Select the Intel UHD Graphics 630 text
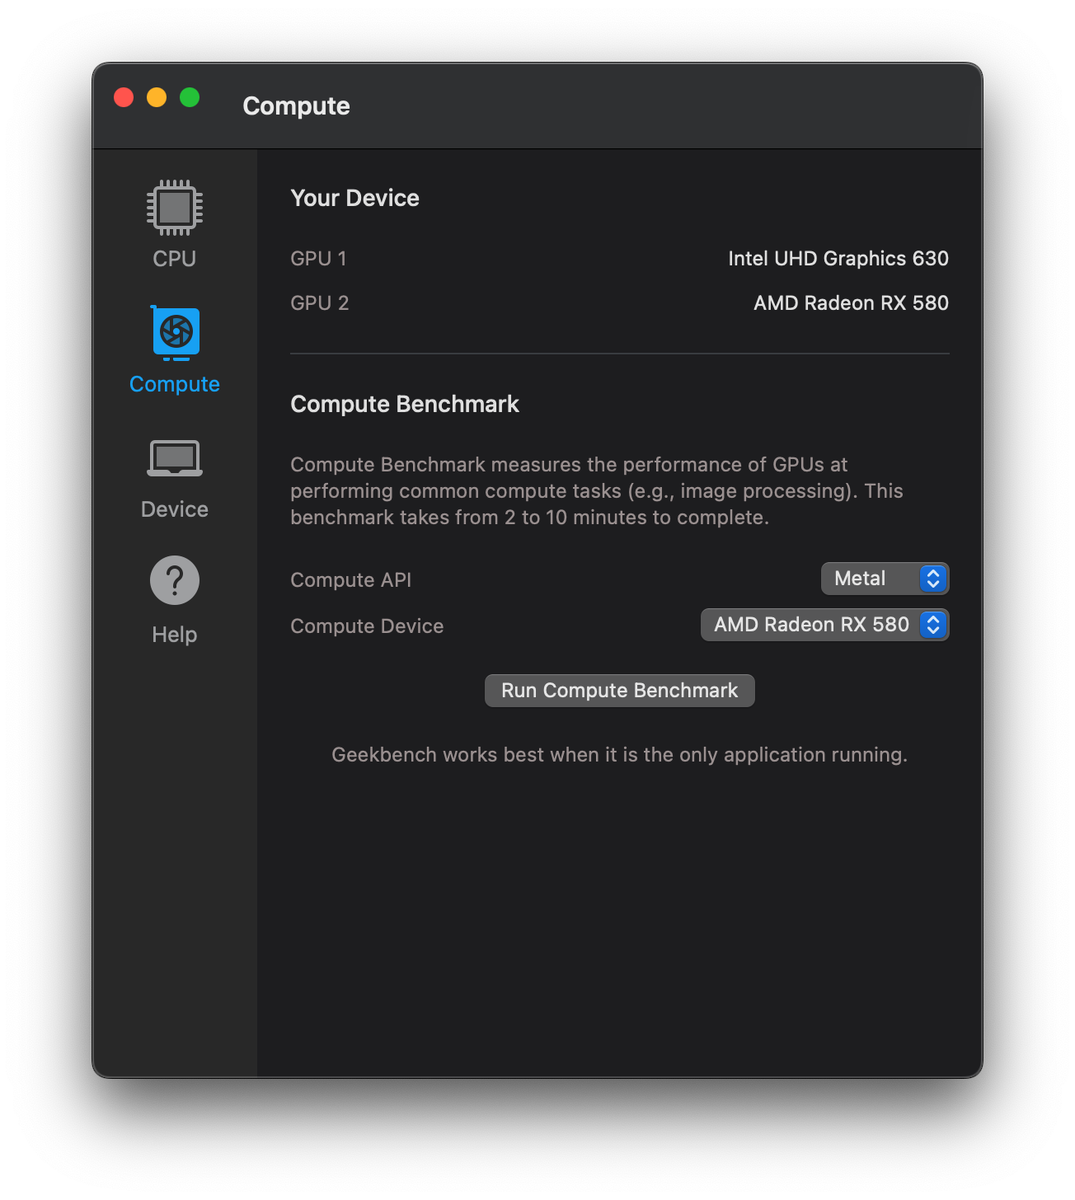Viewport: 1075px width, 1200px height. [x=838, y=258]
